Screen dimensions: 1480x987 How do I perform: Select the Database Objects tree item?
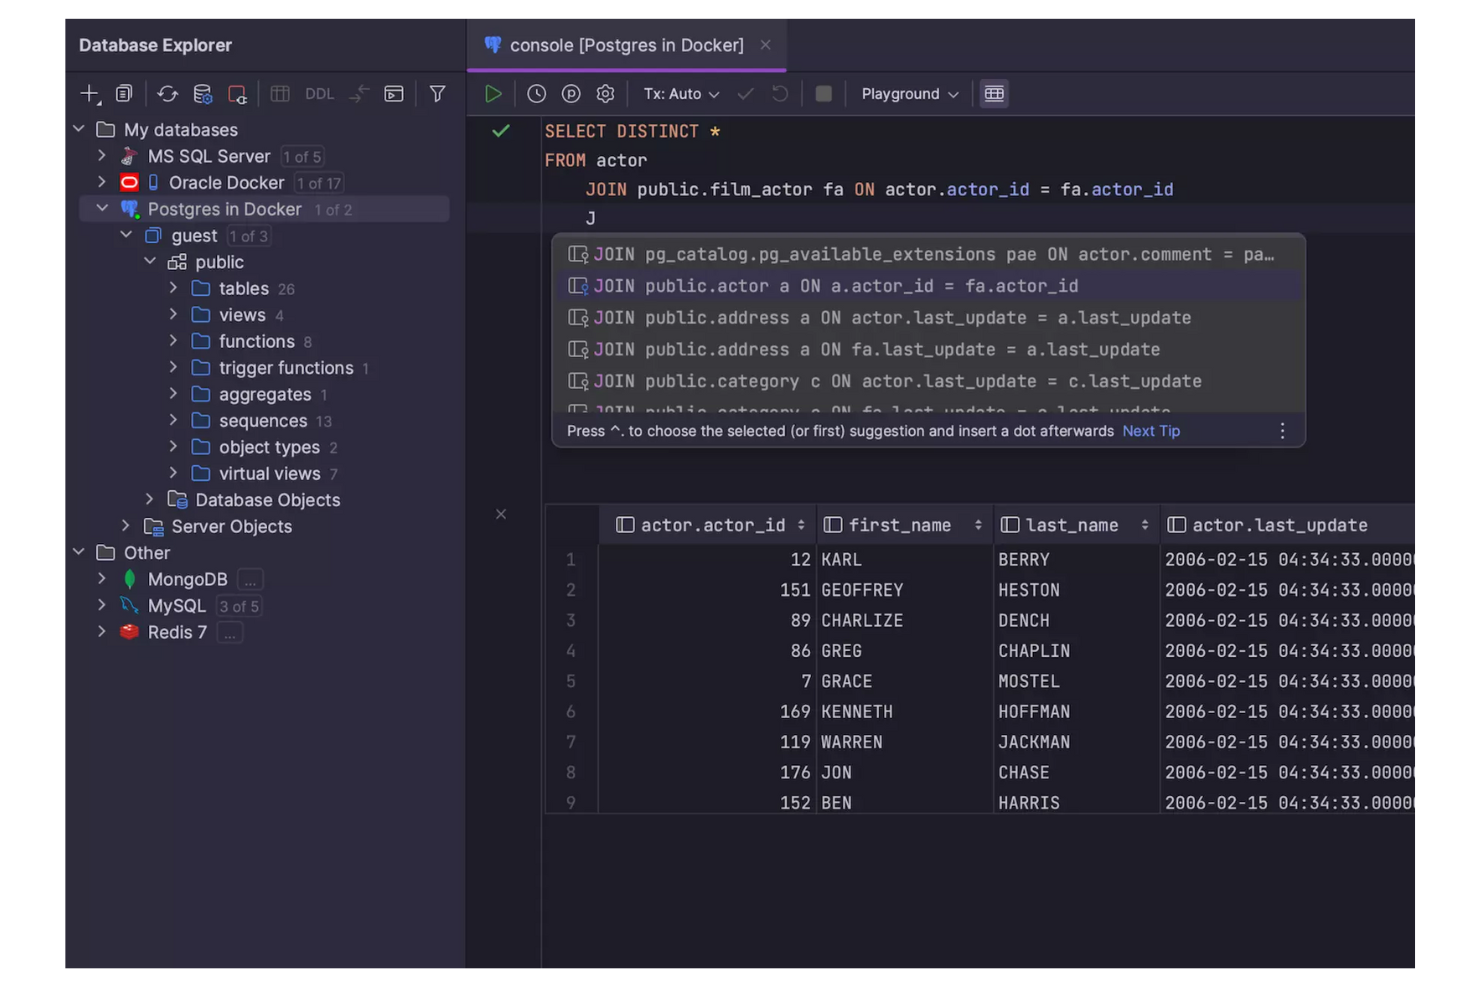(x=267, y=500)
